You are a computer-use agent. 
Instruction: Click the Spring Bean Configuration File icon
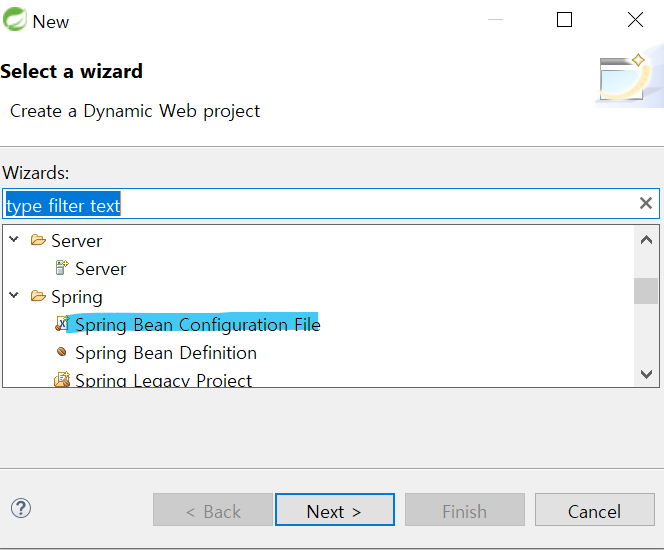62,324
